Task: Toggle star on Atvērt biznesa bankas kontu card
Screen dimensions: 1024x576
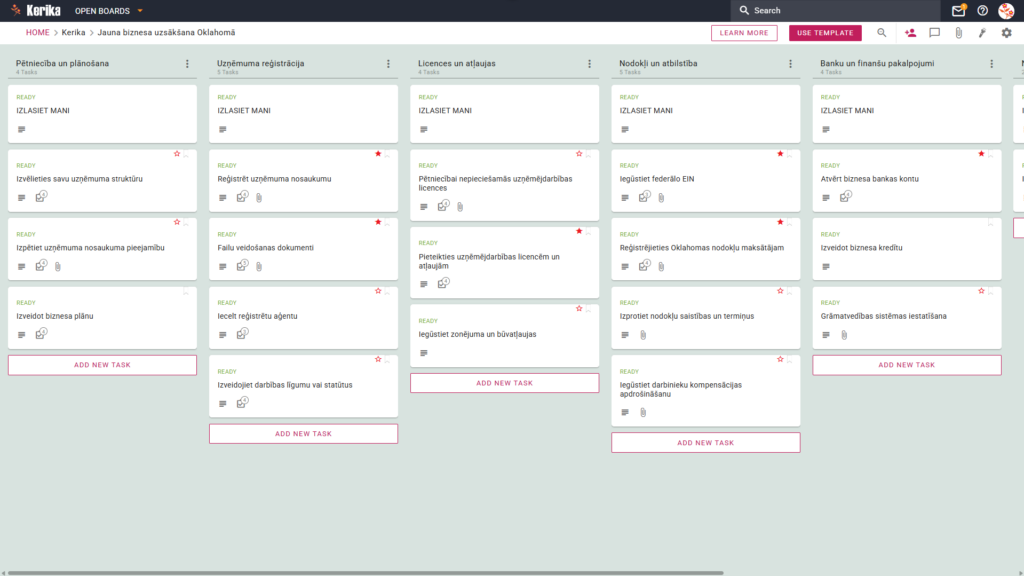Action: point(982,153)
